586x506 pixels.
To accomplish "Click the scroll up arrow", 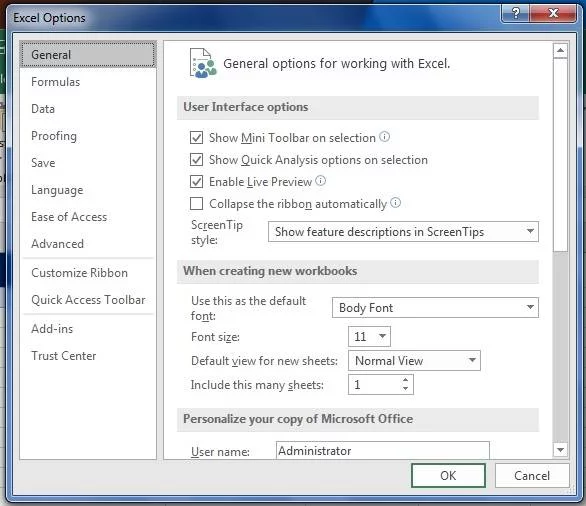I will tap(560, 50).
